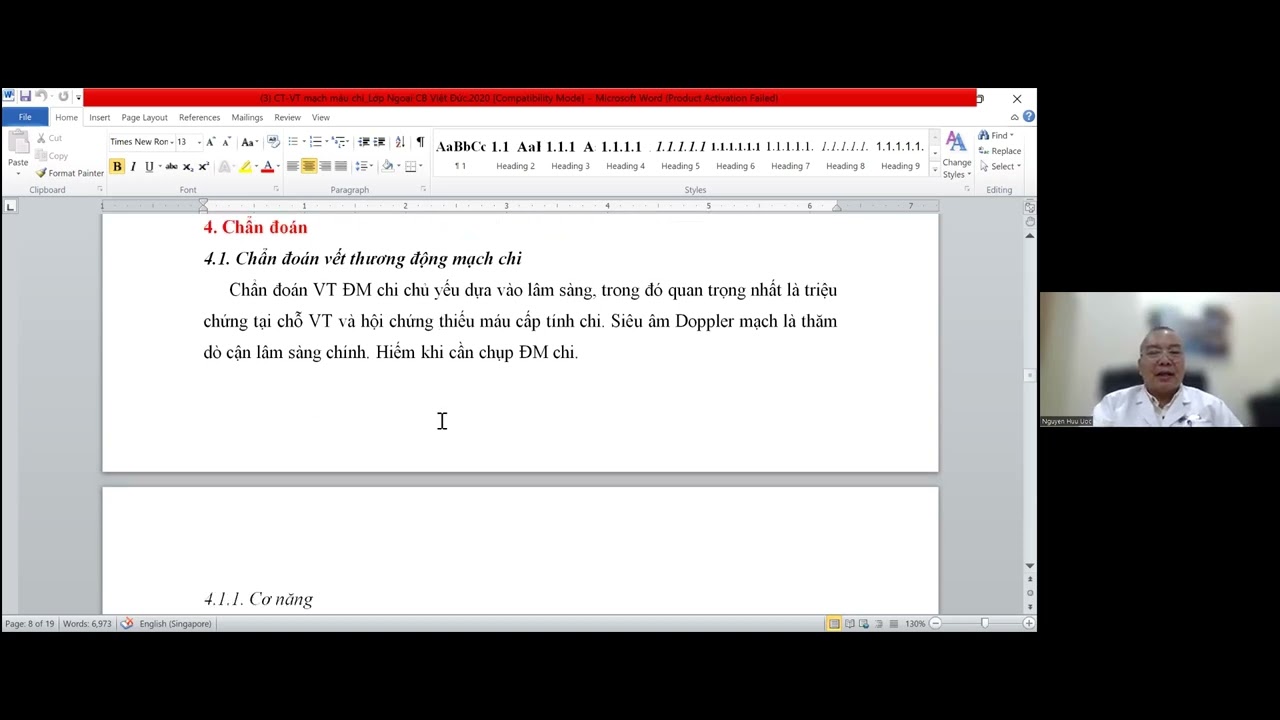Click the Find button
This screenshot has width=1280, height=720.
tap(996, 135)
